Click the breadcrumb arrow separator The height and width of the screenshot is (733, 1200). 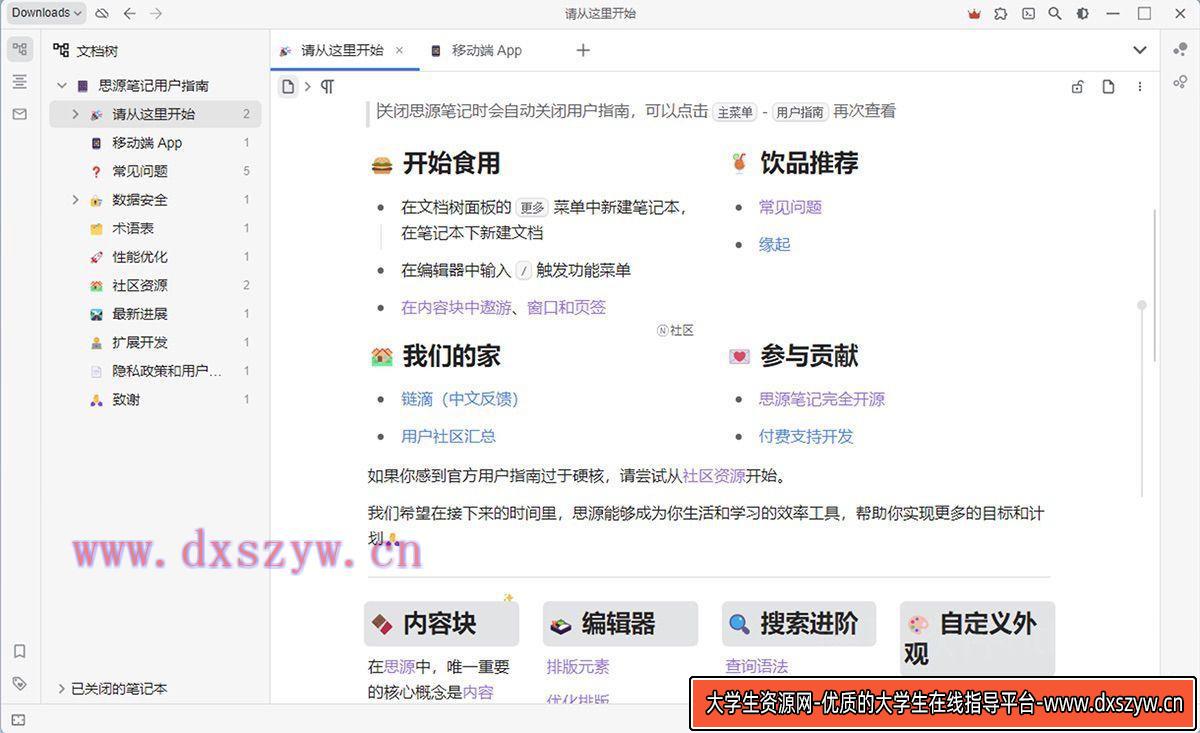(307, 87)
